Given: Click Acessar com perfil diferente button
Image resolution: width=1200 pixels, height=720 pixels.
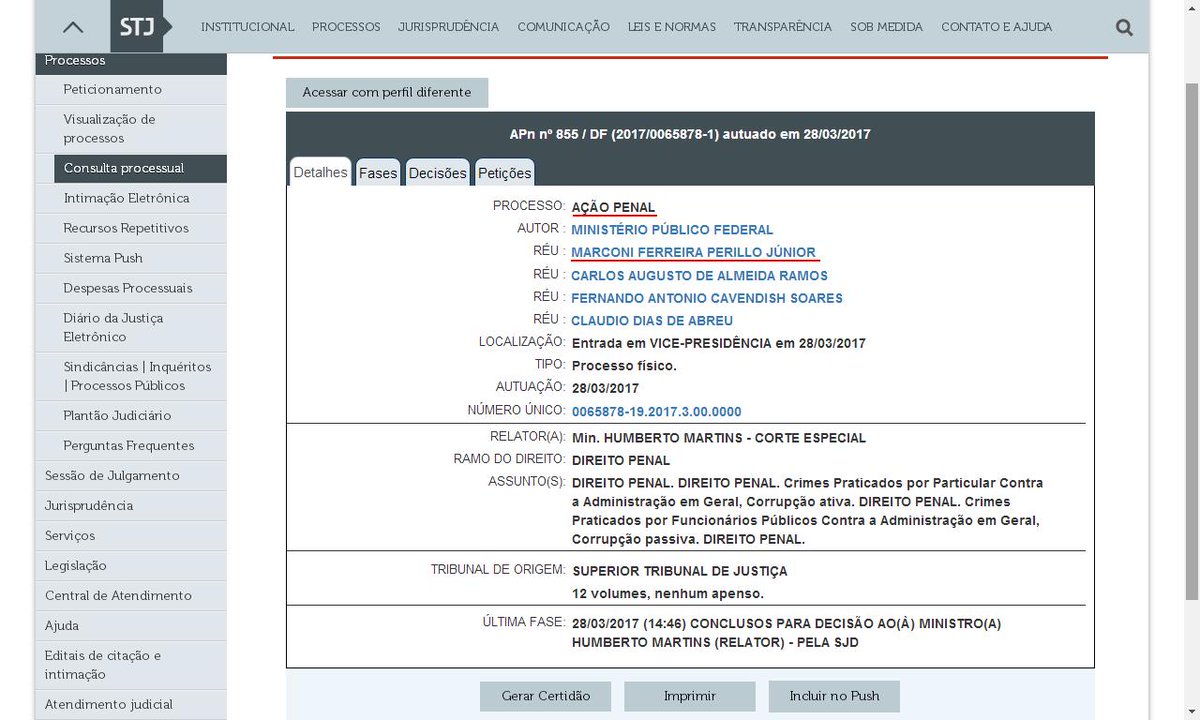Looking at the screenshot, I should coord(387,92).
